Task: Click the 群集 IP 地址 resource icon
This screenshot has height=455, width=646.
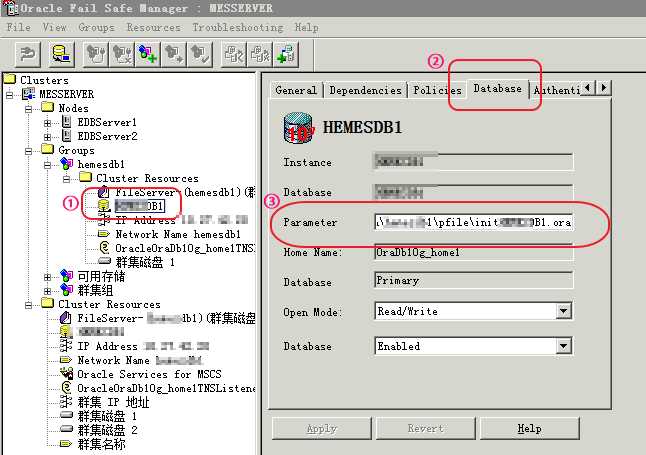Action: click(66, 401)
